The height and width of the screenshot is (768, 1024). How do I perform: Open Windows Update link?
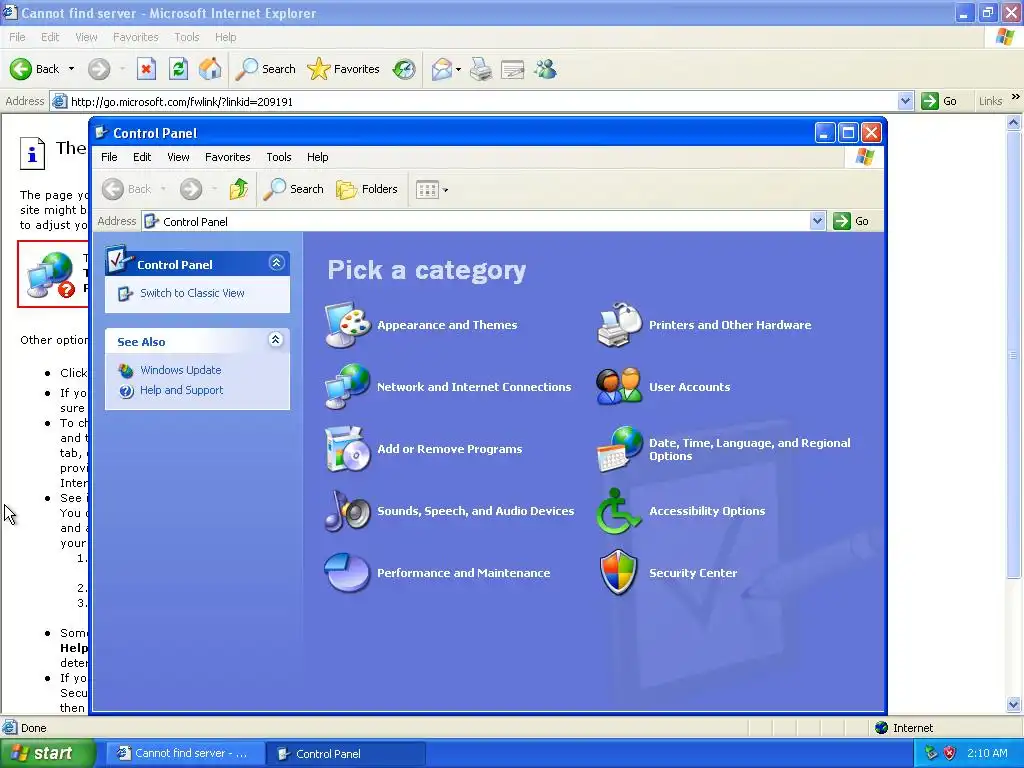[x=180, y=370]
